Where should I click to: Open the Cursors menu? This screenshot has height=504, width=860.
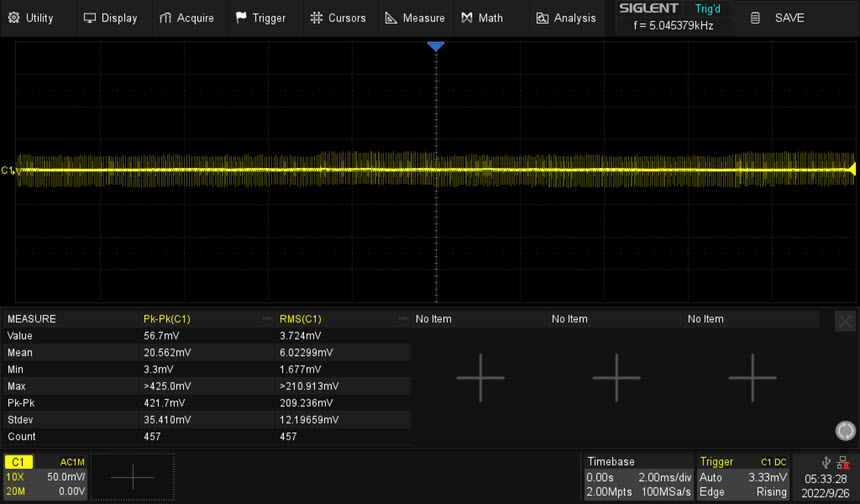(x=337, y=18)
